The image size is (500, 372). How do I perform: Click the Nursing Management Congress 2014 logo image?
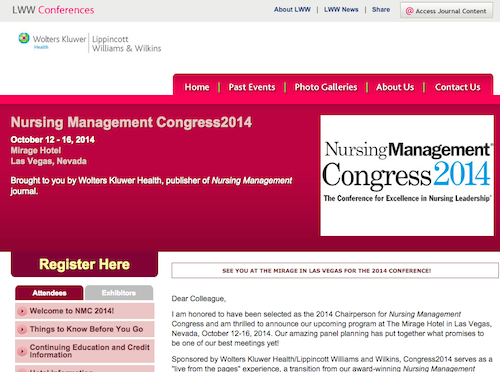(x=407, y=176)
